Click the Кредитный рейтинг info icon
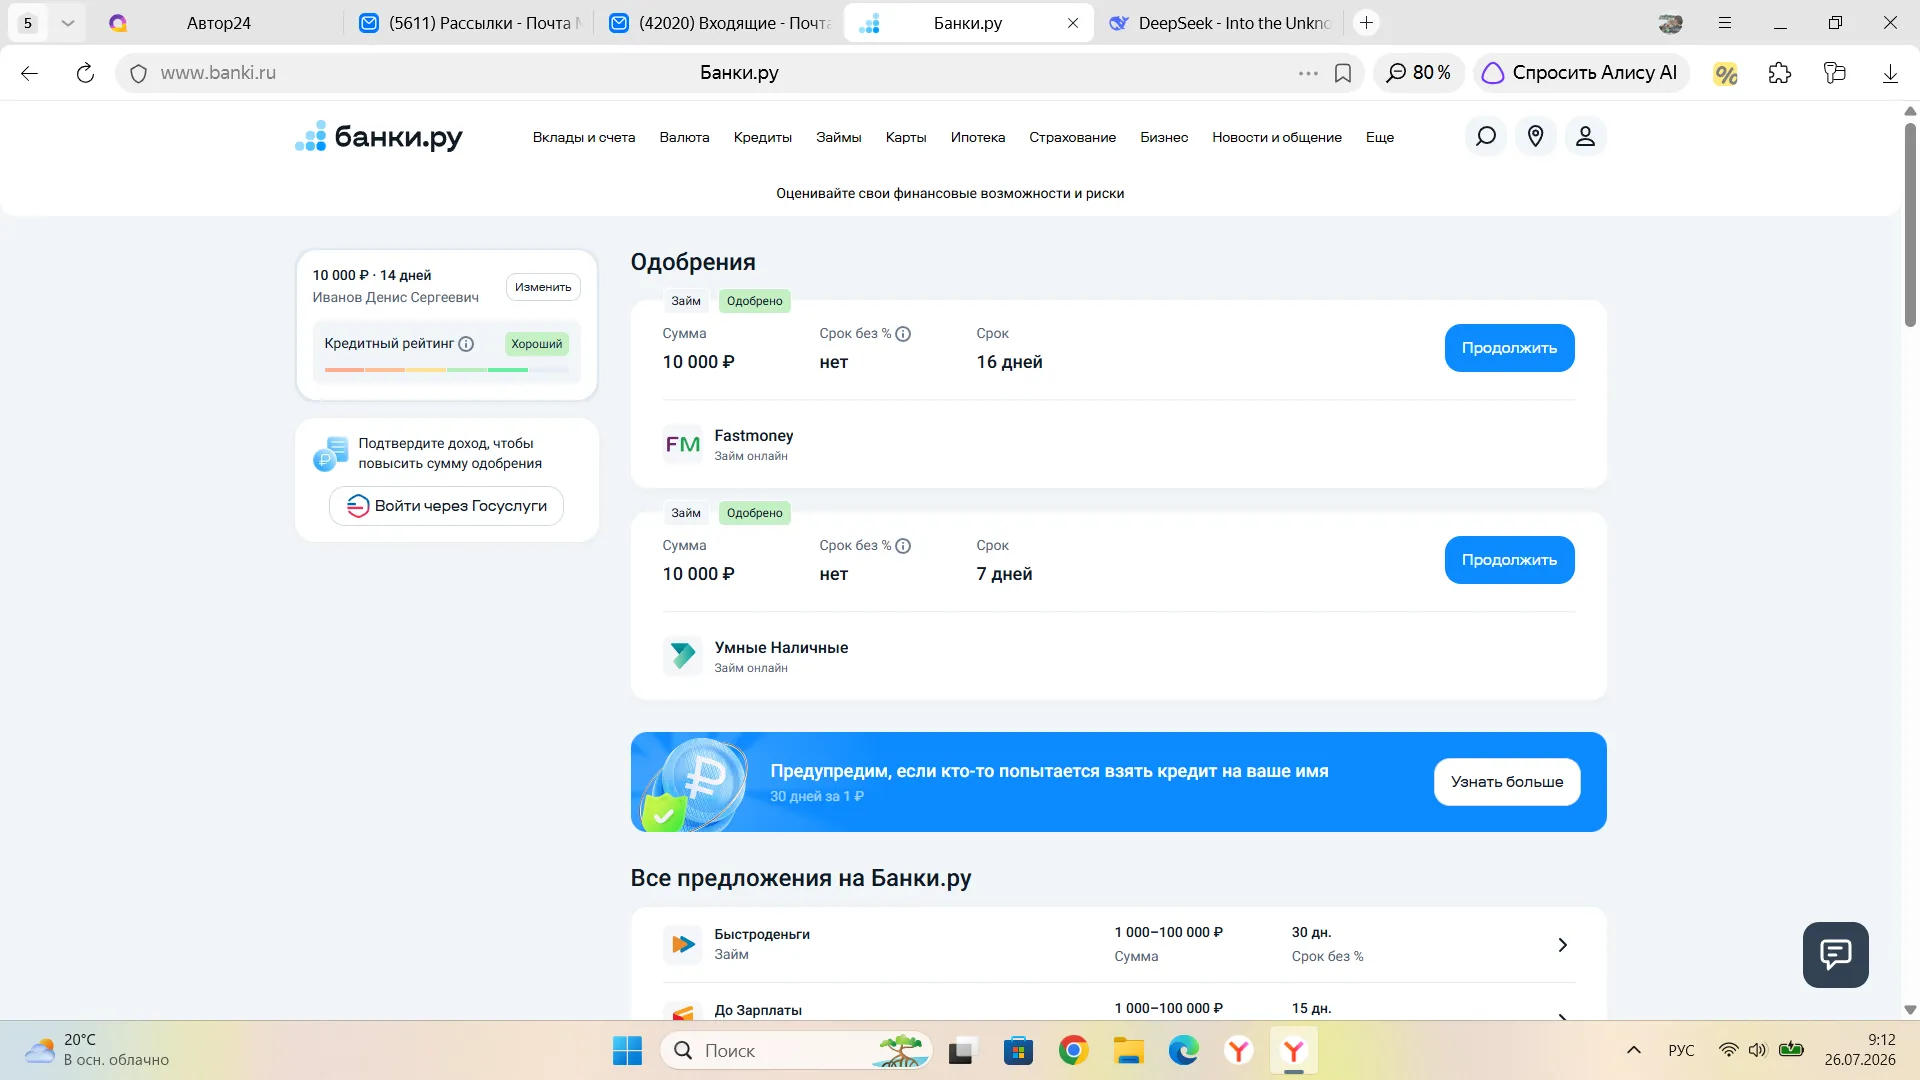 [x=466, y=344]
